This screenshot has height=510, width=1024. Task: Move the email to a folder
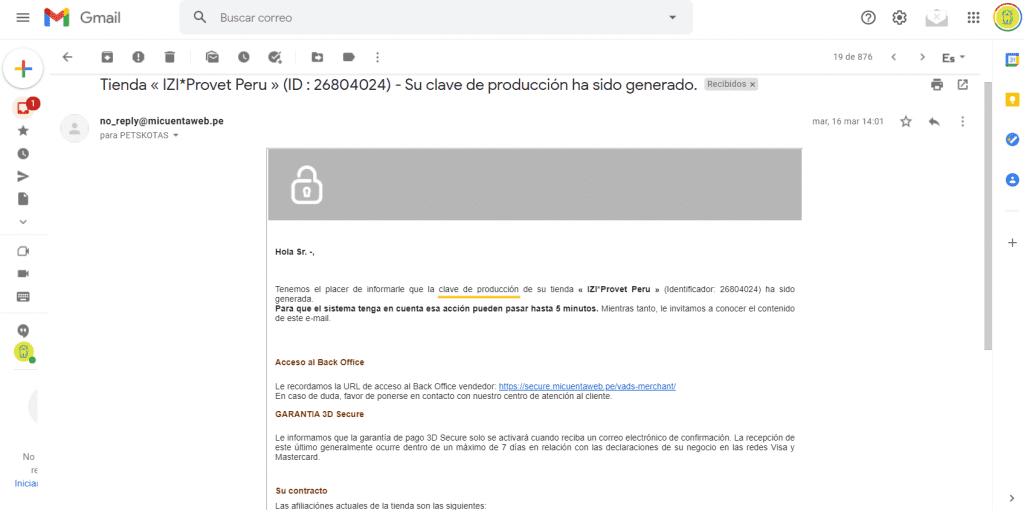pos(317,57)
